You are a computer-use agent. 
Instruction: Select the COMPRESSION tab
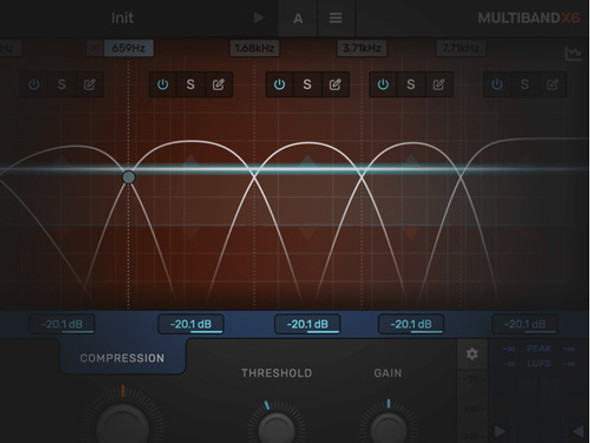pyautogui.click(x=122, y=358)
